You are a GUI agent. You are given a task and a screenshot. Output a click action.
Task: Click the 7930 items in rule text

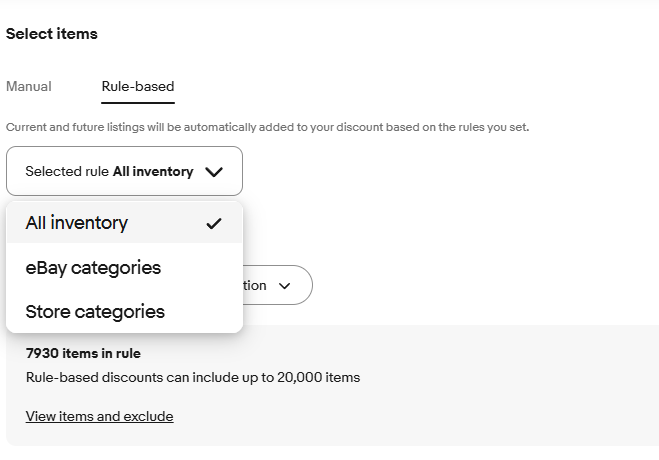point(83,353)
